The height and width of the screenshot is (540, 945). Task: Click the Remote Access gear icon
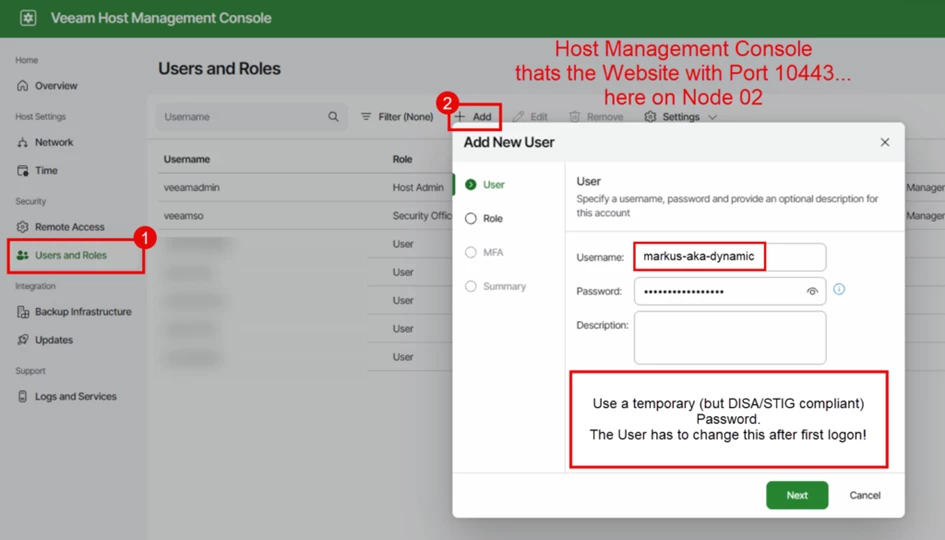pyautogui.click(x=22, y=227)
